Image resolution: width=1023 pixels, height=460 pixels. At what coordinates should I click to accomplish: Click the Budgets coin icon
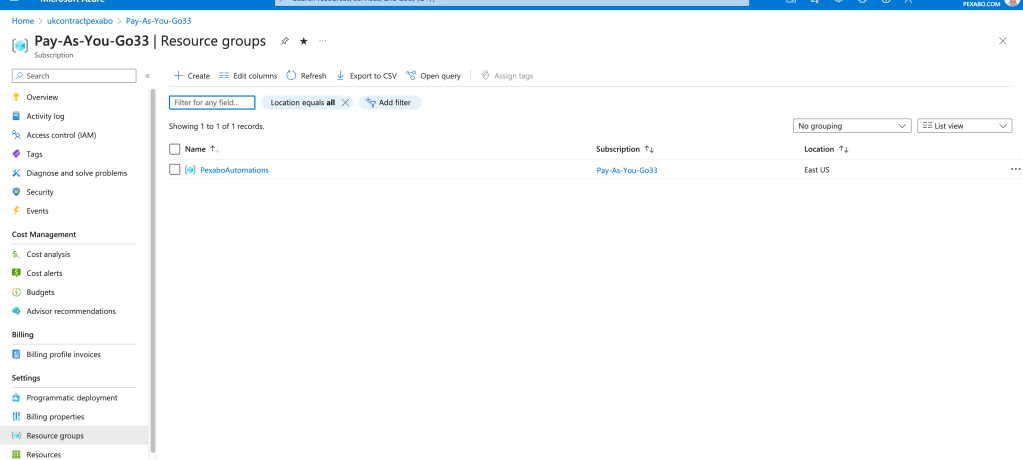(x=16, y=292)
